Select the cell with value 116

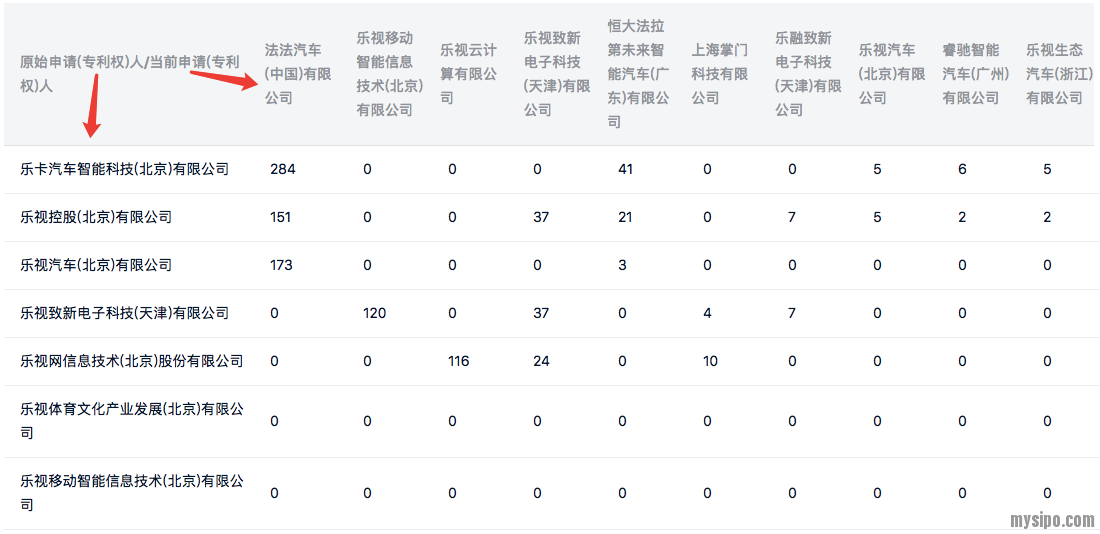coord(458,361)
